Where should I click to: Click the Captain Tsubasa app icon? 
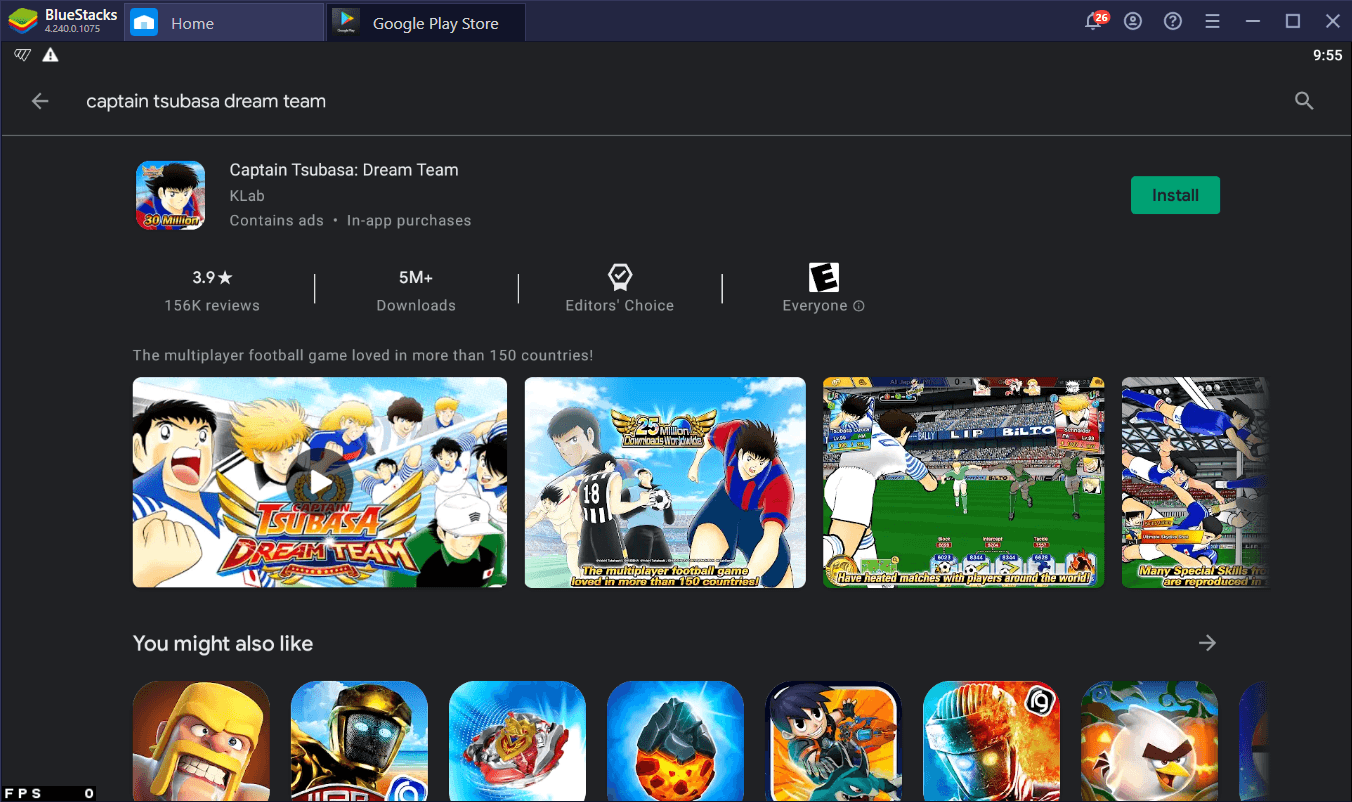tap(170, 195)
